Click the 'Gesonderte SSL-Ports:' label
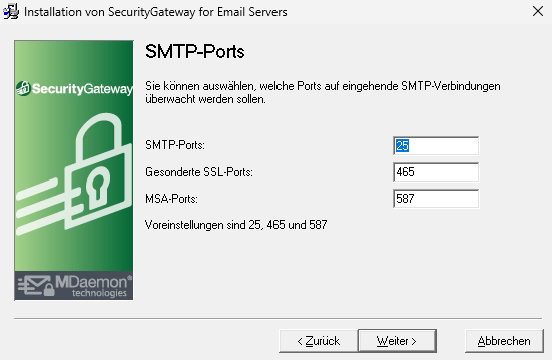Viewport: 552px width, 360px height. point(199,172)
